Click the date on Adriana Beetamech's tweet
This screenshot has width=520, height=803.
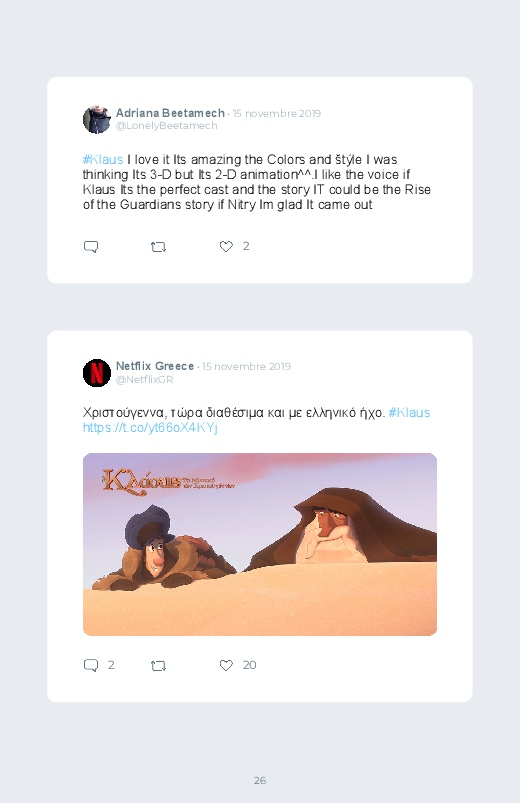coord(277,113)
